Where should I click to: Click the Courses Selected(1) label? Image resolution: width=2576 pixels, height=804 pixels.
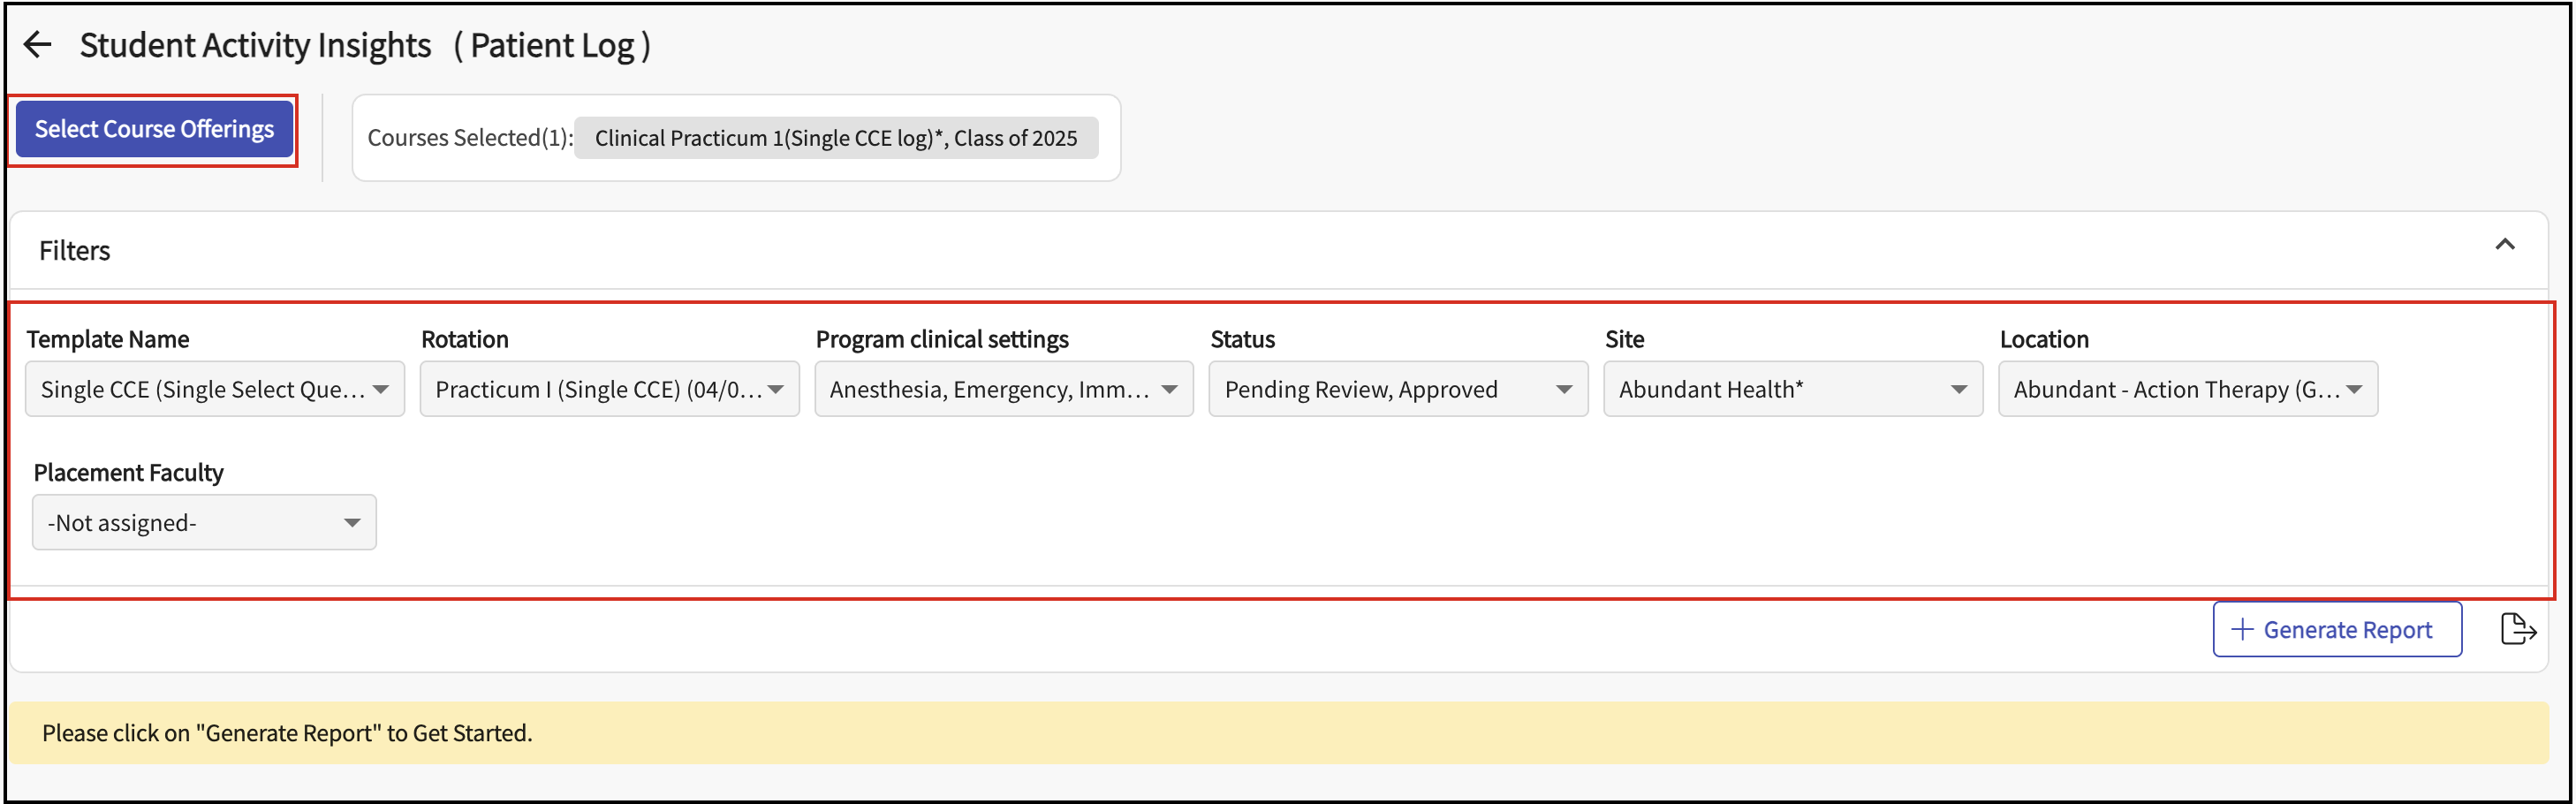click(x=469, y=138)
